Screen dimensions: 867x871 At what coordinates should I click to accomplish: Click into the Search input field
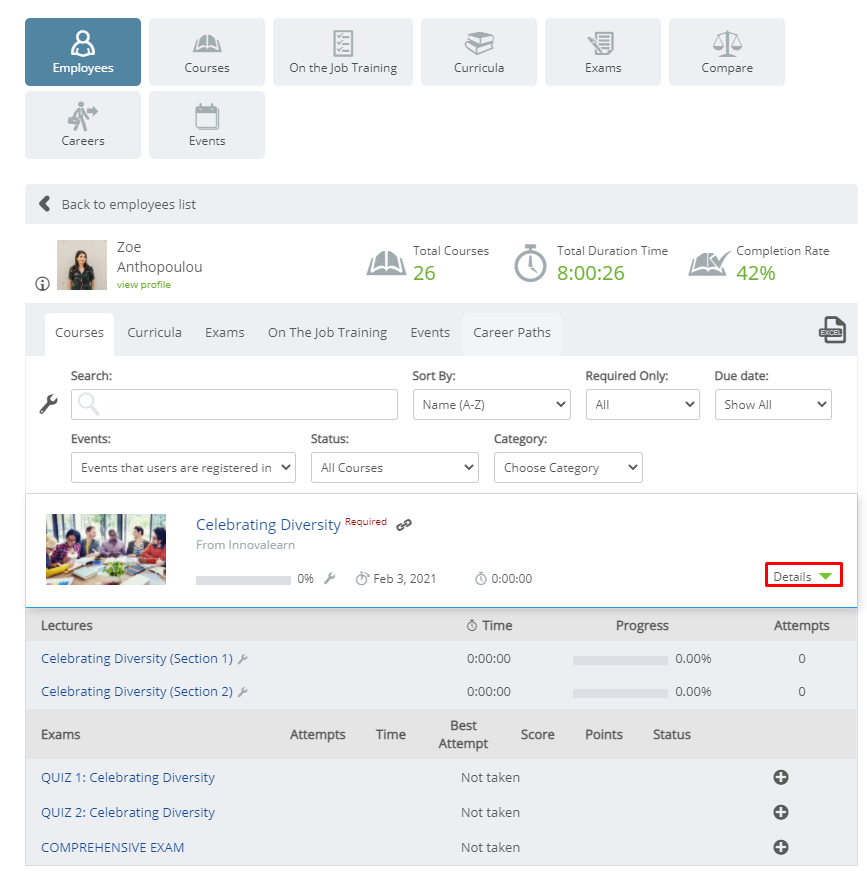tap(234, 404)
